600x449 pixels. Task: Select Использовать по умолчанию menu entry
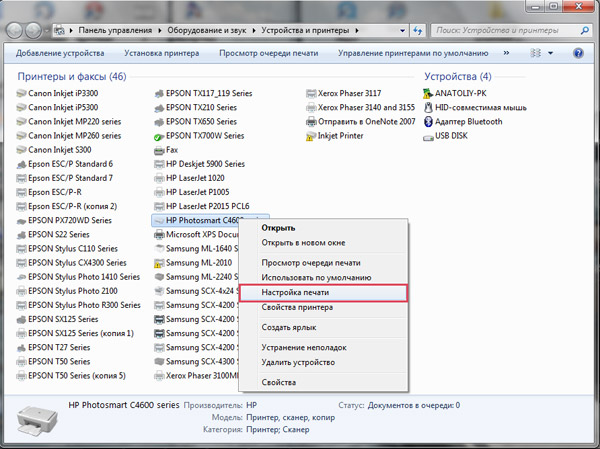tap(323, 278)
